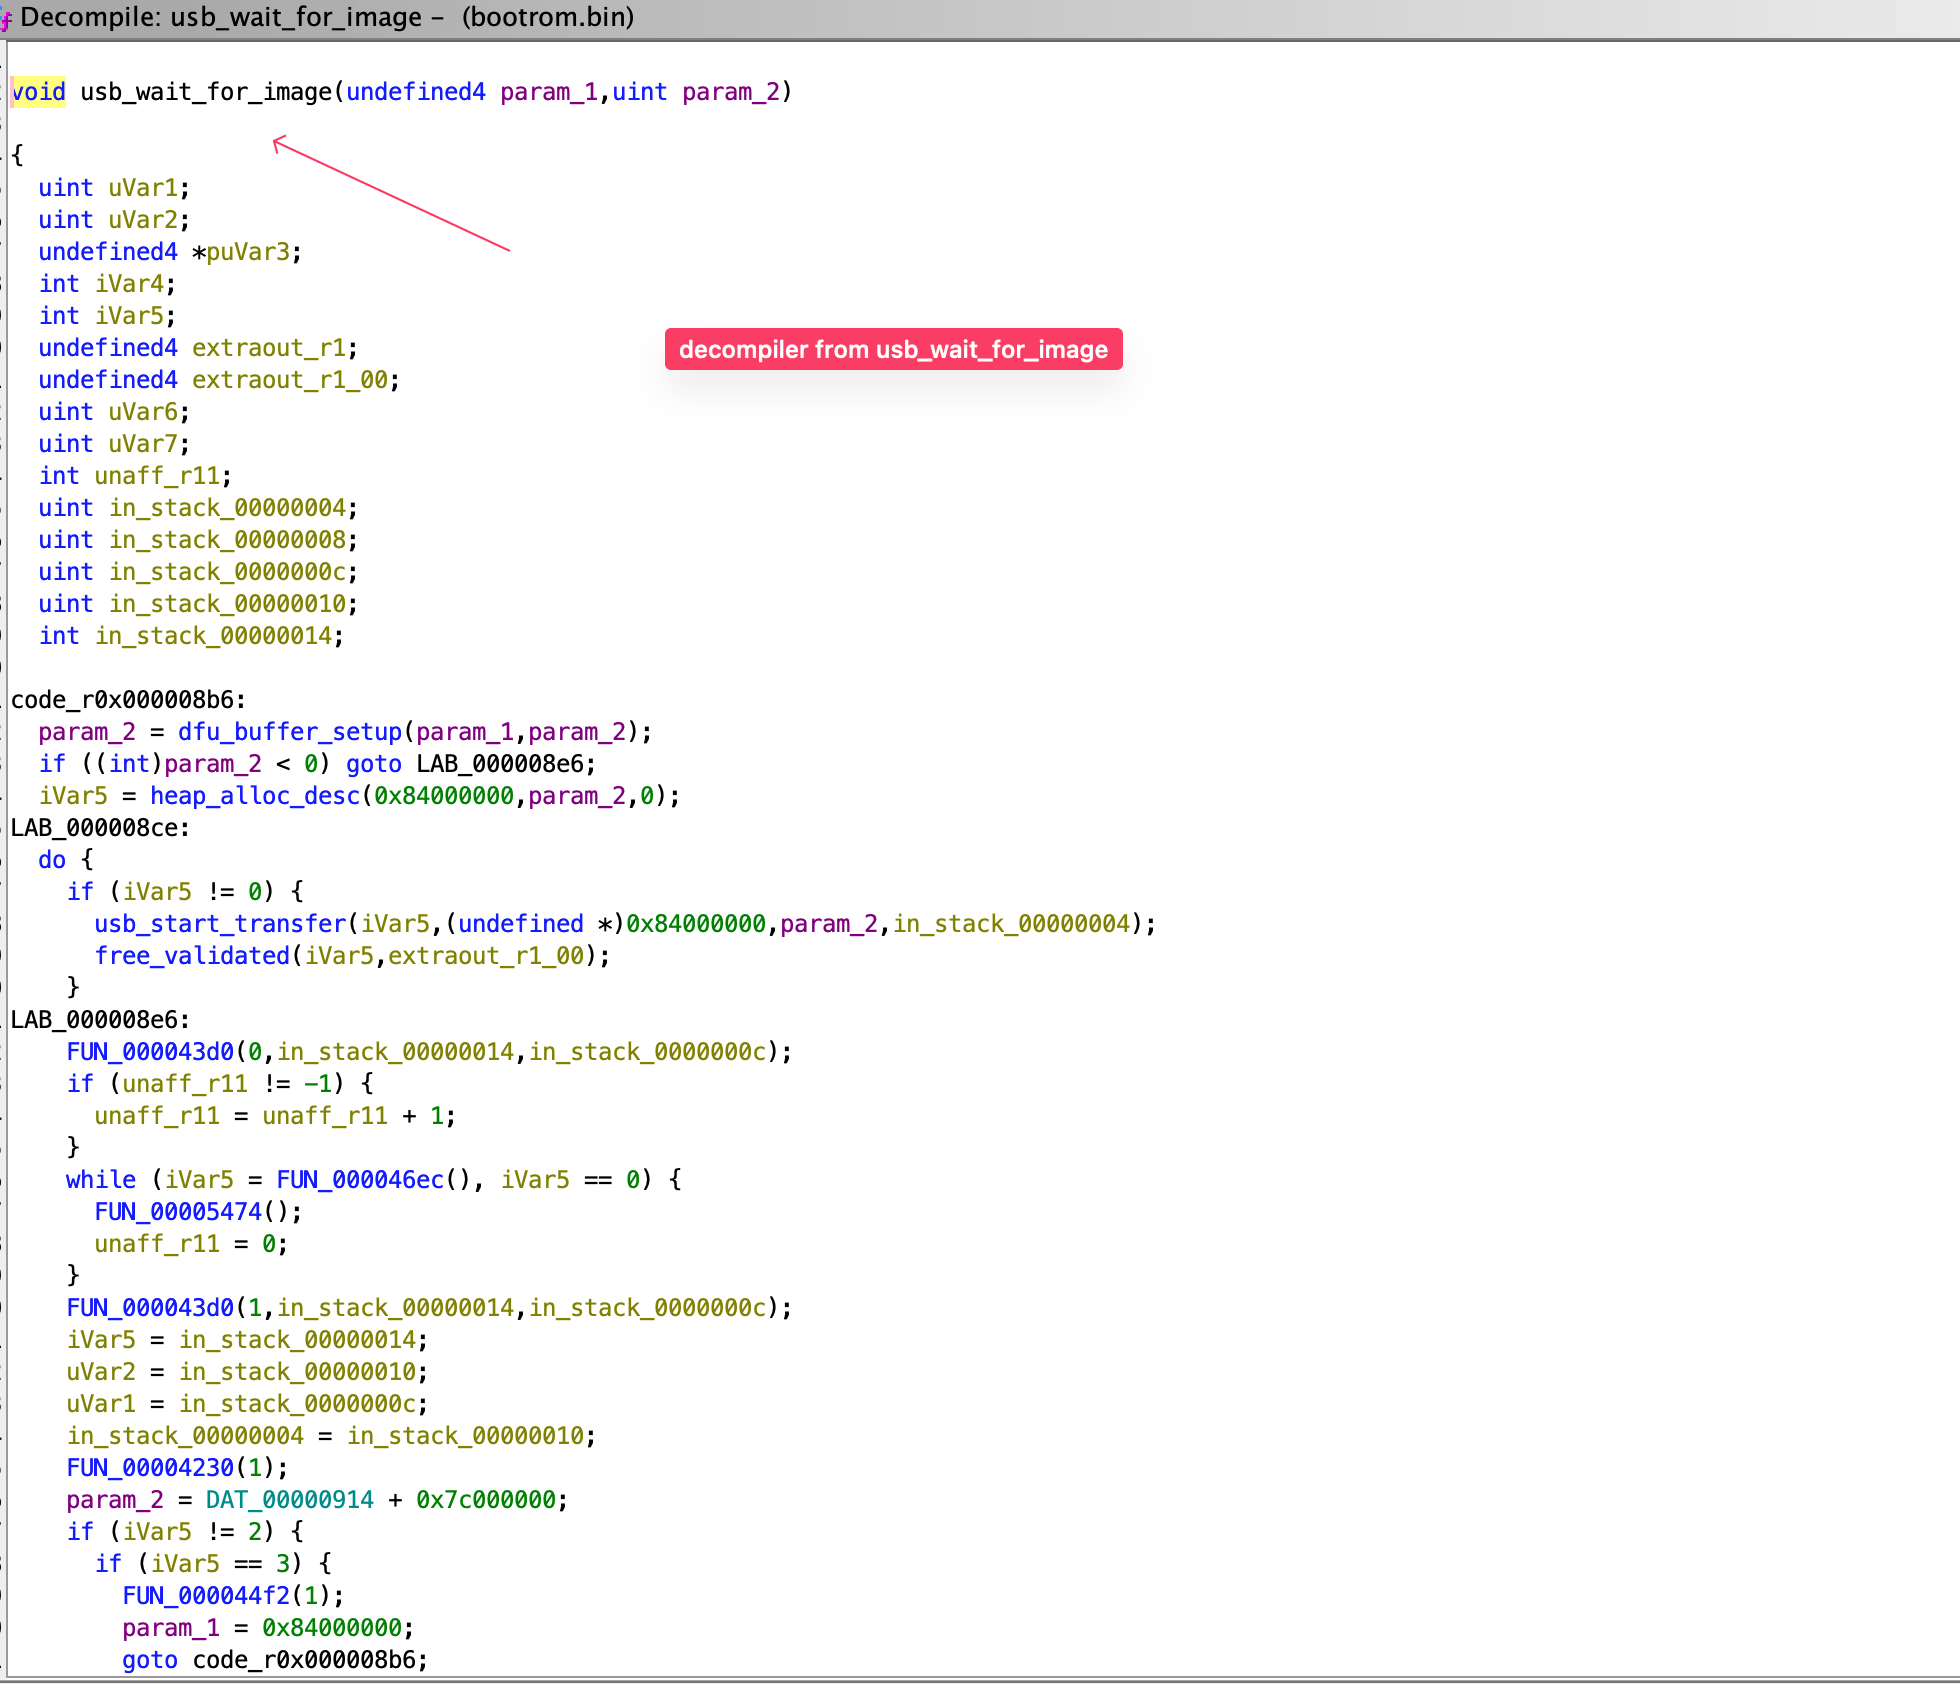The width and height of the screenshot is (1960, 1684).
Task: Click 'uVar1 = in_stack_0000000c;' assignment
Action: point(247,1404)
